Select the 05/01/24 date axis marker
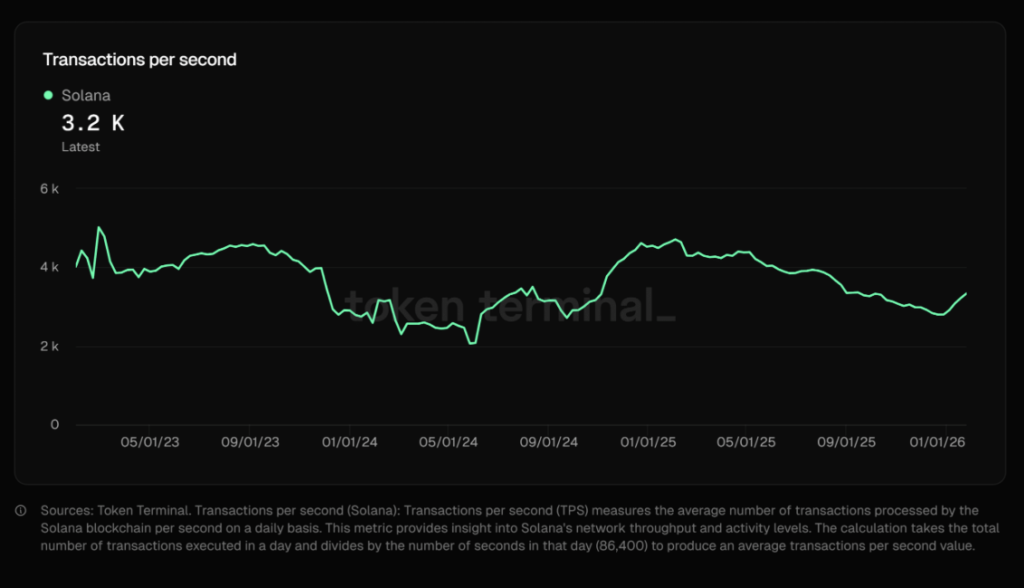The width and height of the screenshot is (1024, 588). pyautogui.click(x=449, y=442)
